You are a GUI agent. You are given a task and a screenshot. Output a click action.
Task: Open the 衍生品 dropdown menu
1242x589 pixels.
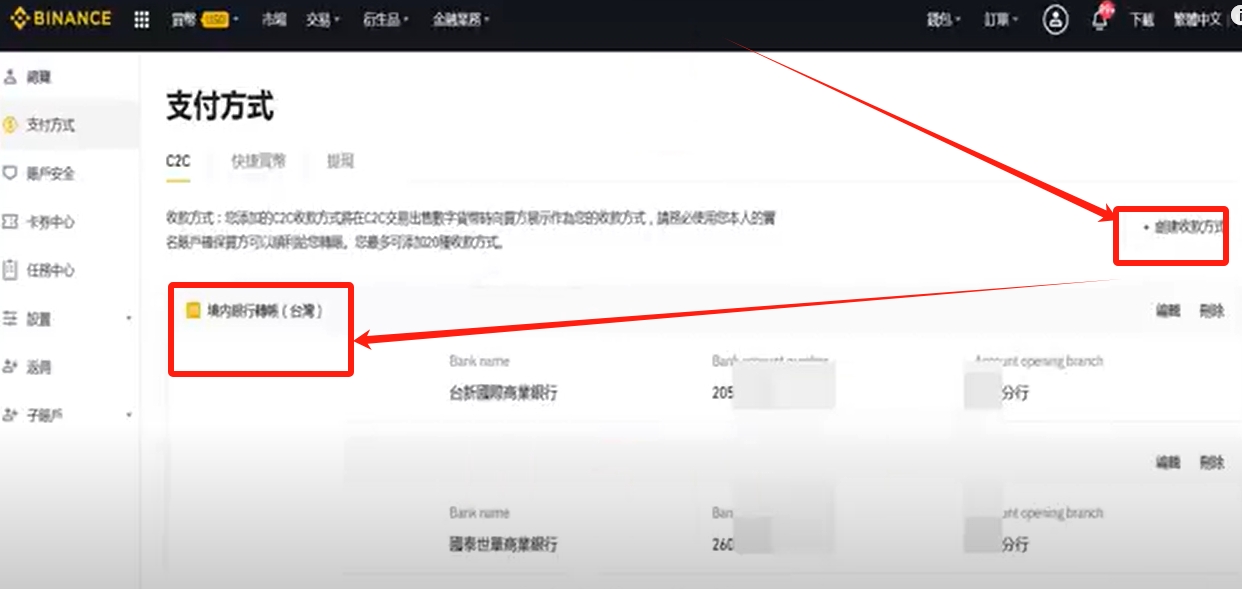pyautogui.click(x=386, y=20)
